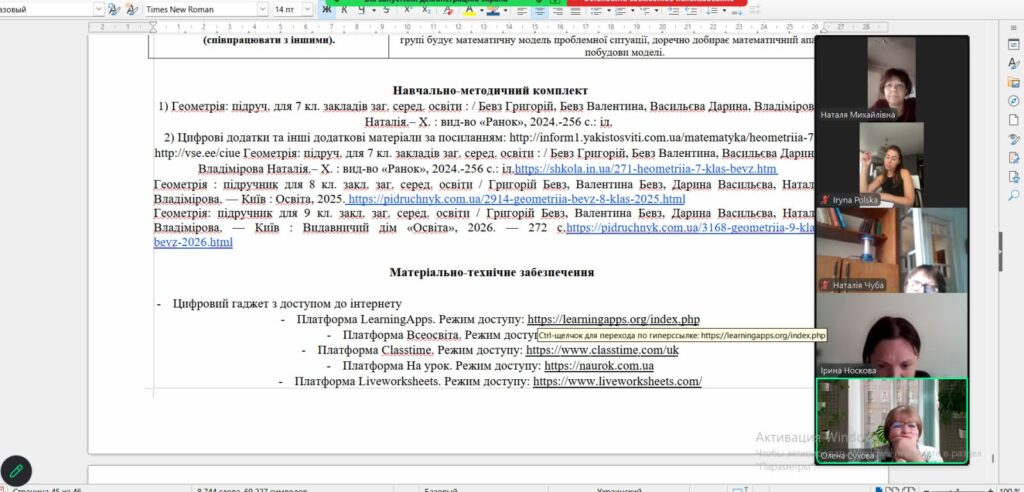
Task: Toggle unordered bullet list
Action: [x=596, y=10]
